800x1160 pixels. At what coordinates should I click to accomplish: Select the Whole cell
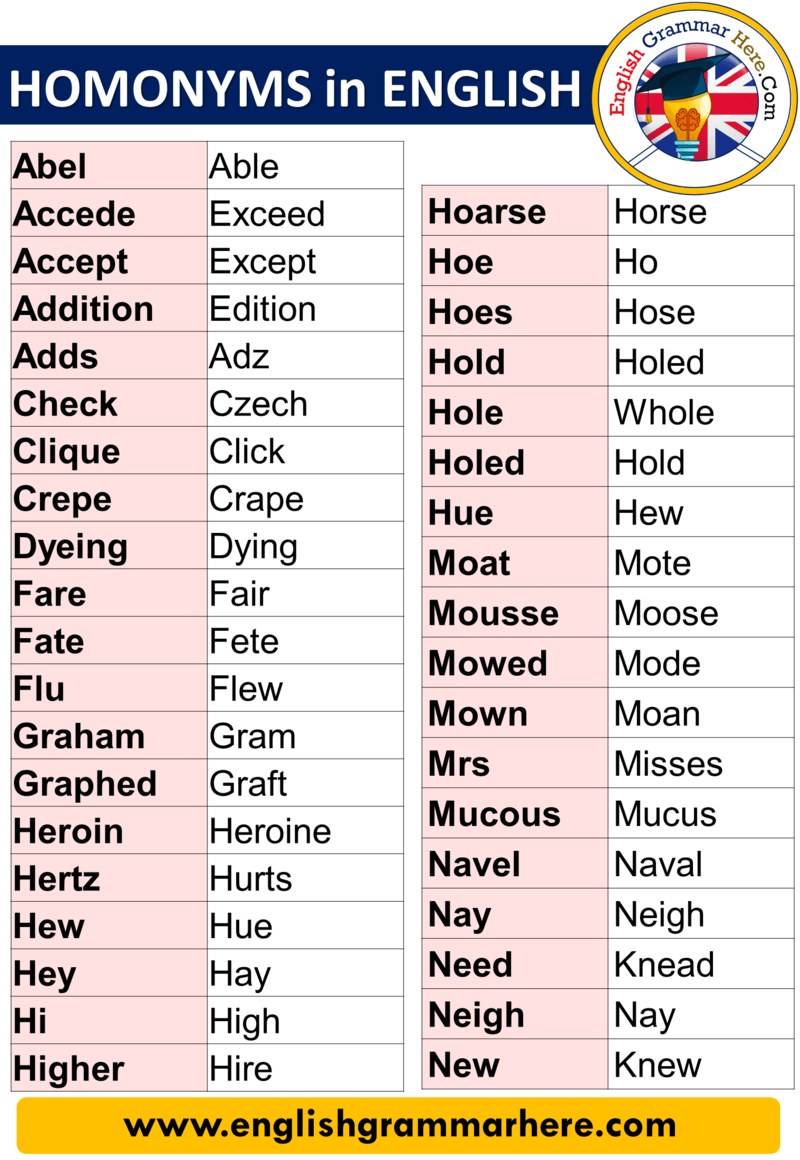tap(701, 412)
